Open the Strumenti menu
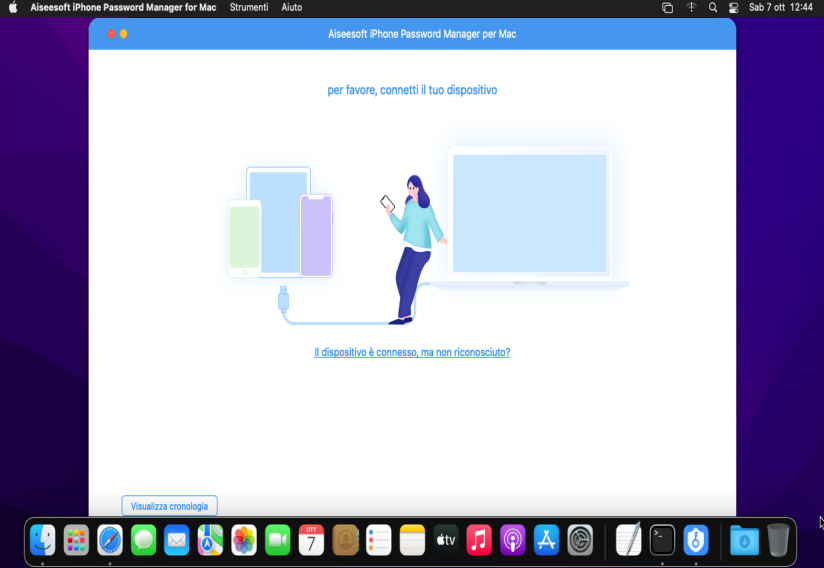Viewport: 824px width, 568px height. pyautogui.click(x=249, y=7)
